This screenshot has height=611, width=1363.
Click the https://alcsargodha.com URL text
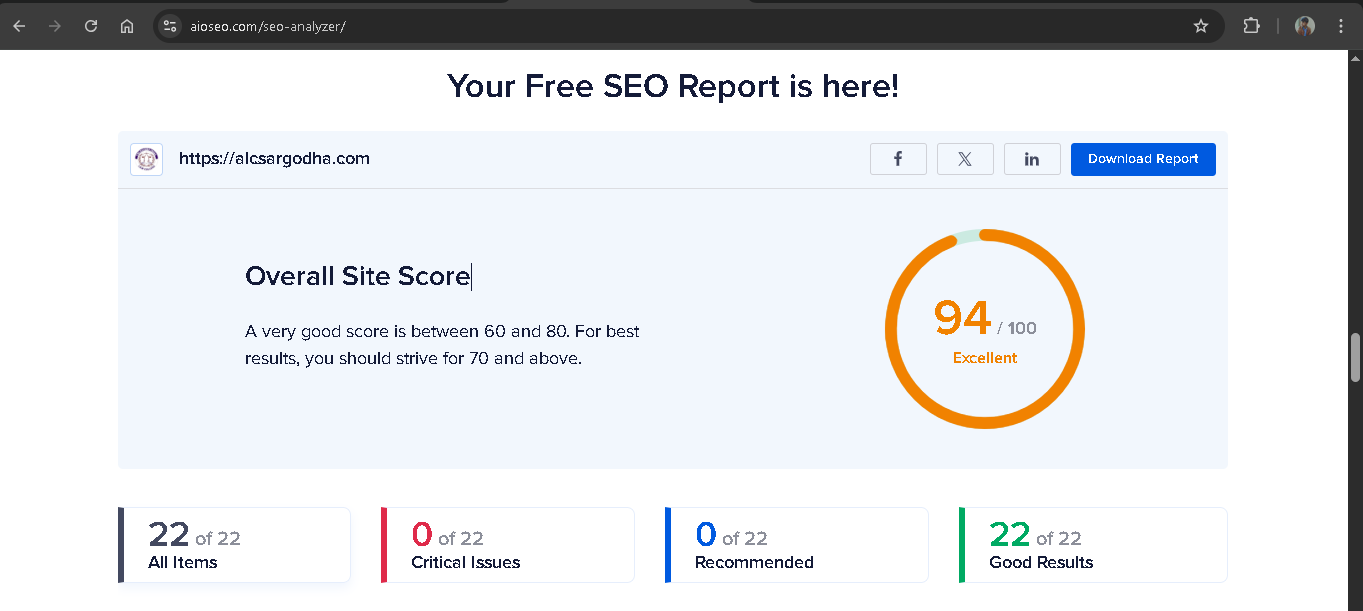[x=274, y=158]
